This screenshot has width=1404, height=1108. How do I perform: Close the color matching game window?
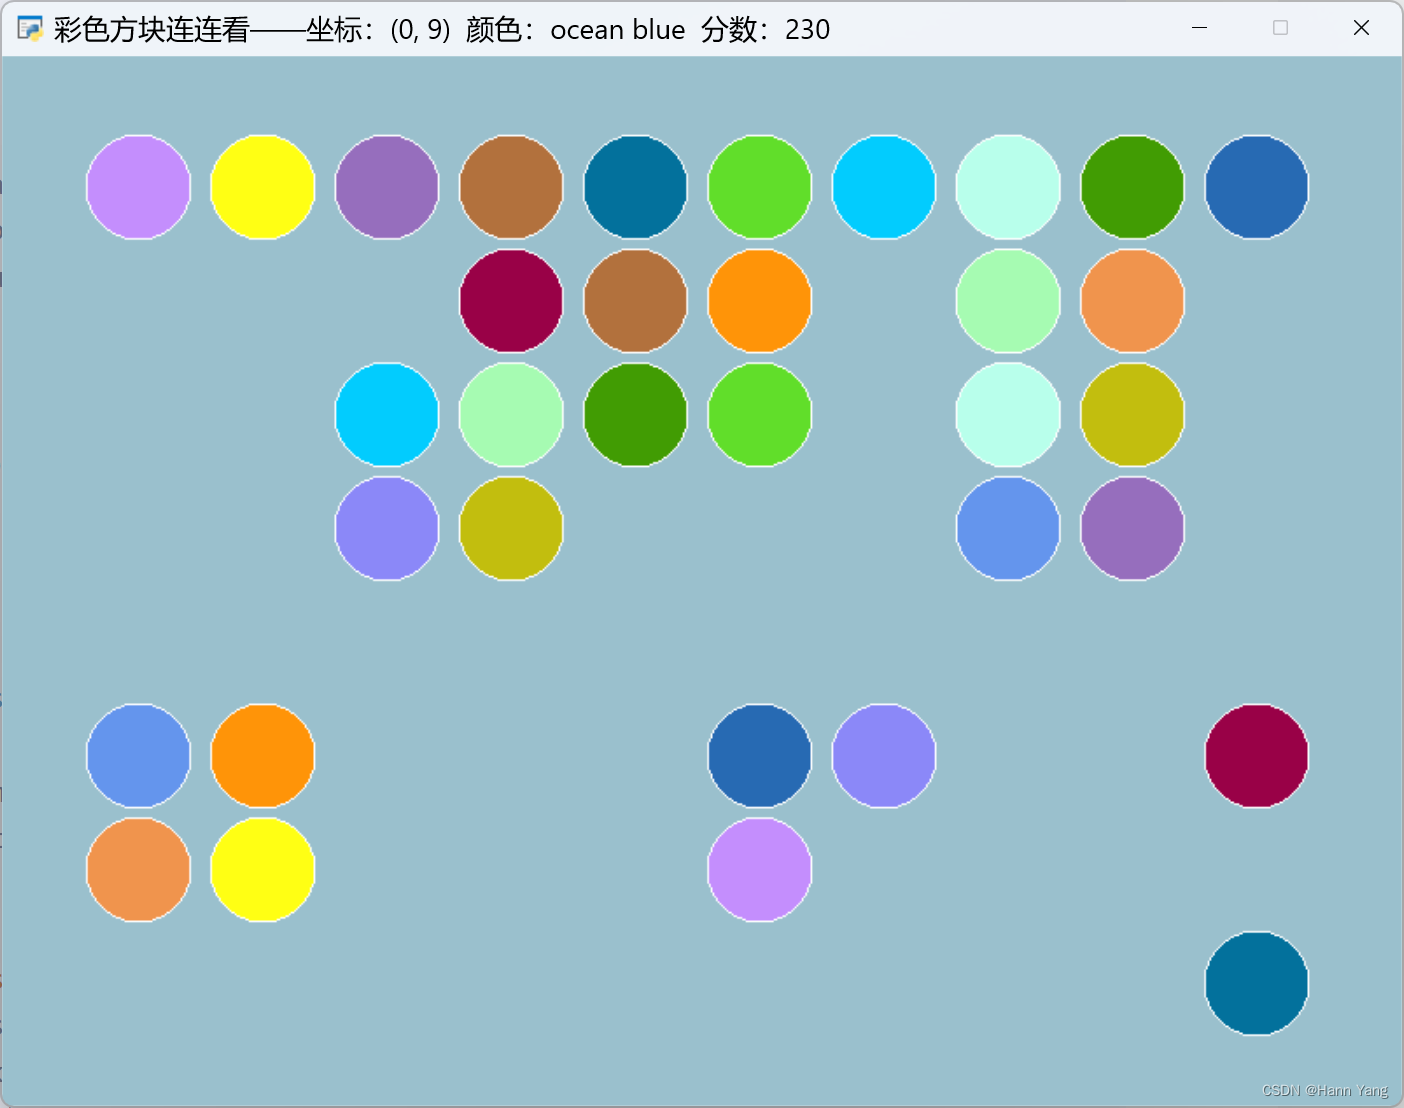pyautogui.click(x=1361, y=28)
